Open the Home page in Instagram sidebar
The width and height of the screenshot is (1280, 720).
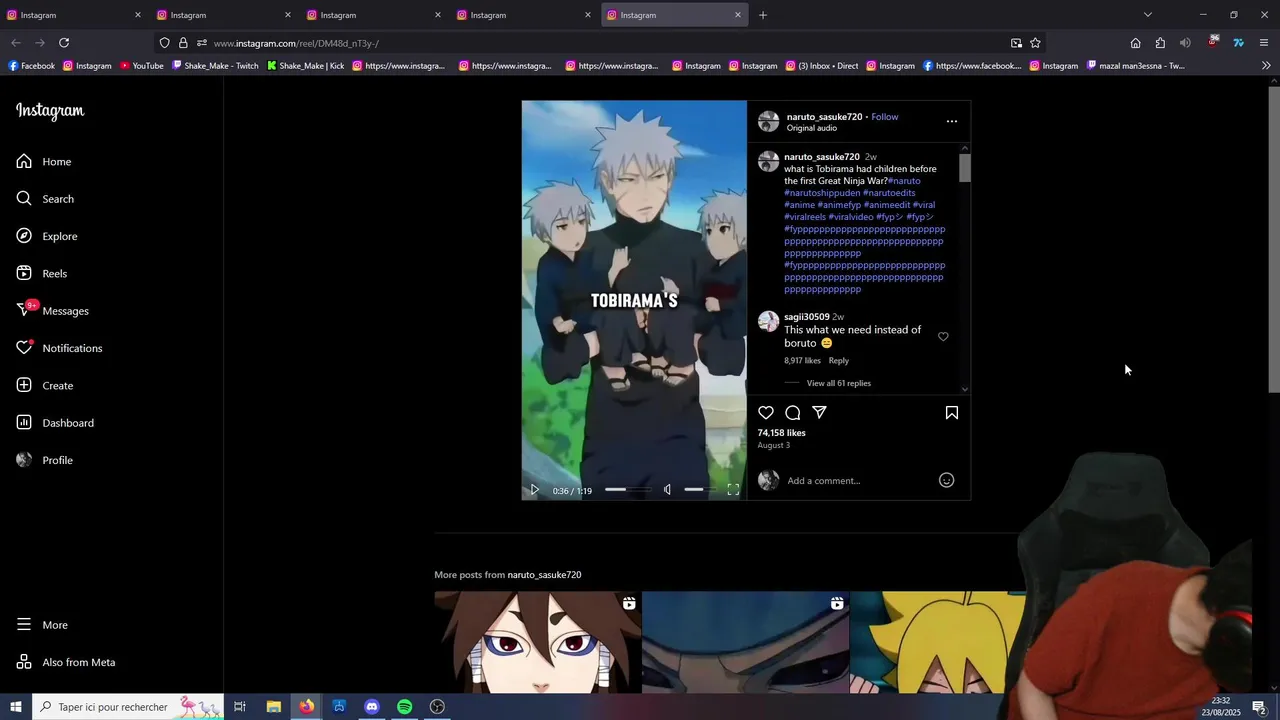coord(44,161)
